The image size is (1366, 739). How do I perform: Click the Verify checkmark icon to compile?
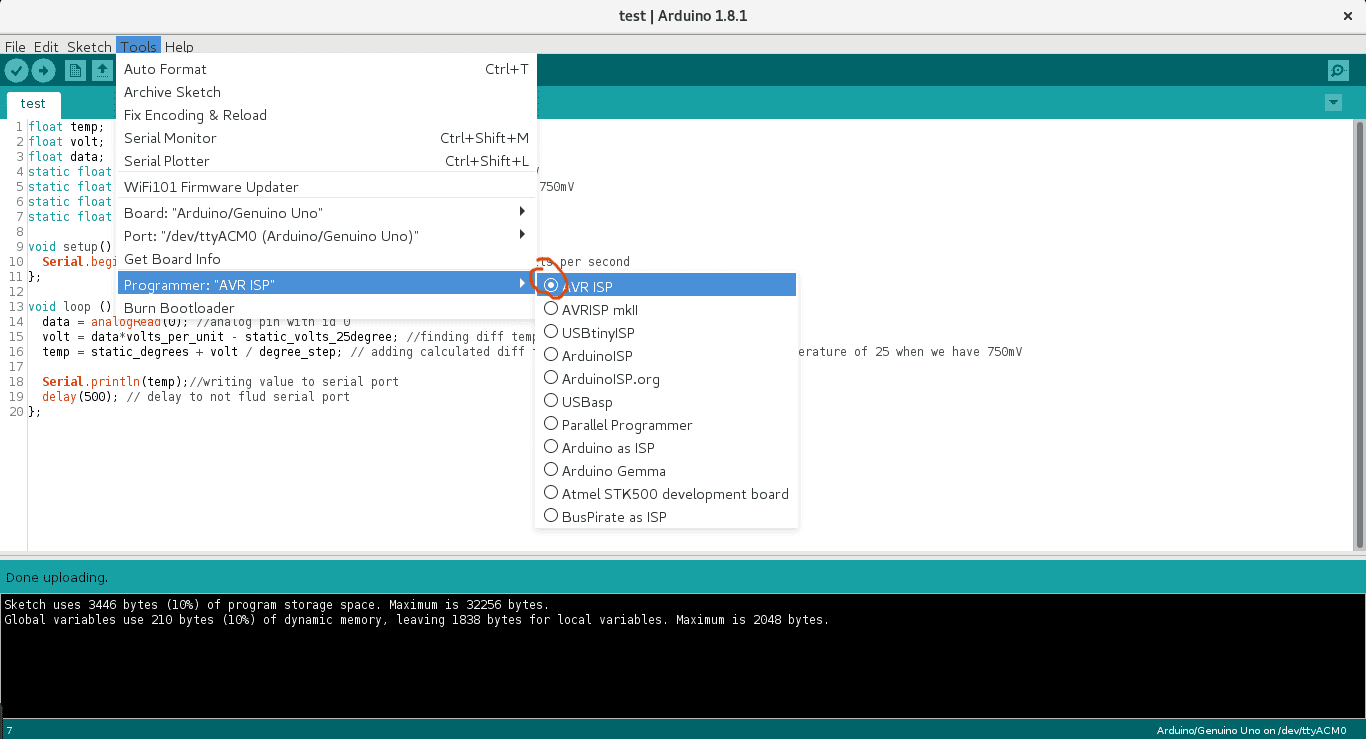(x=16, y=70)
